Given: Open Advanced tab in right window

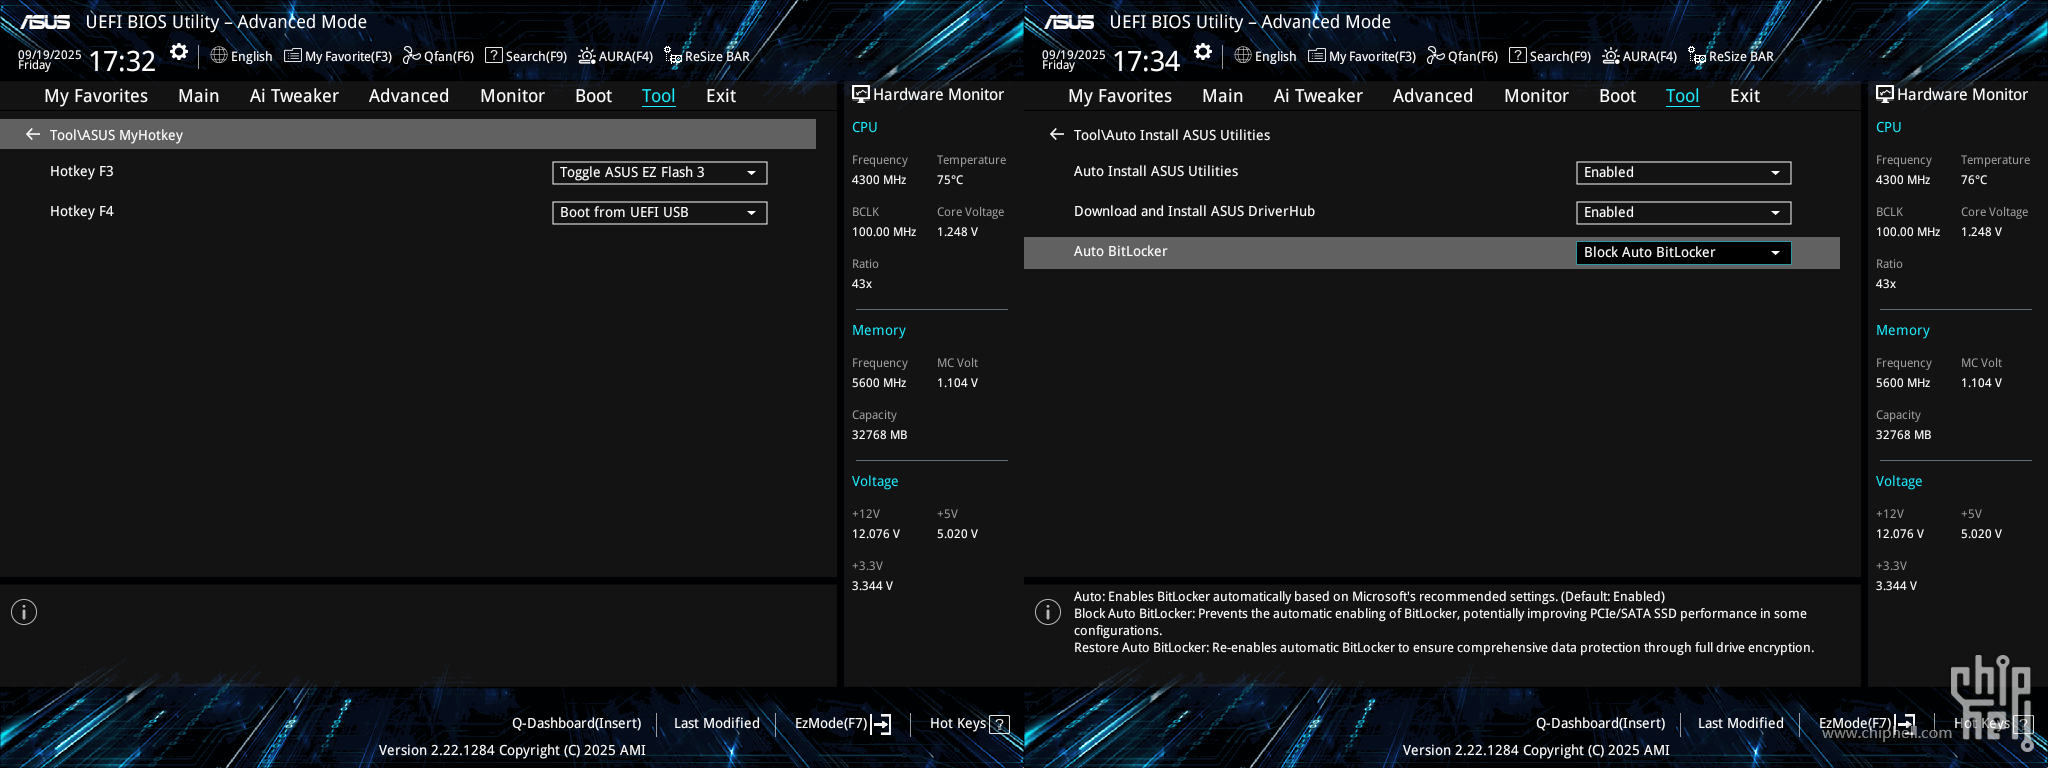Looking at the screenshot, I should tap(1433, 96).
